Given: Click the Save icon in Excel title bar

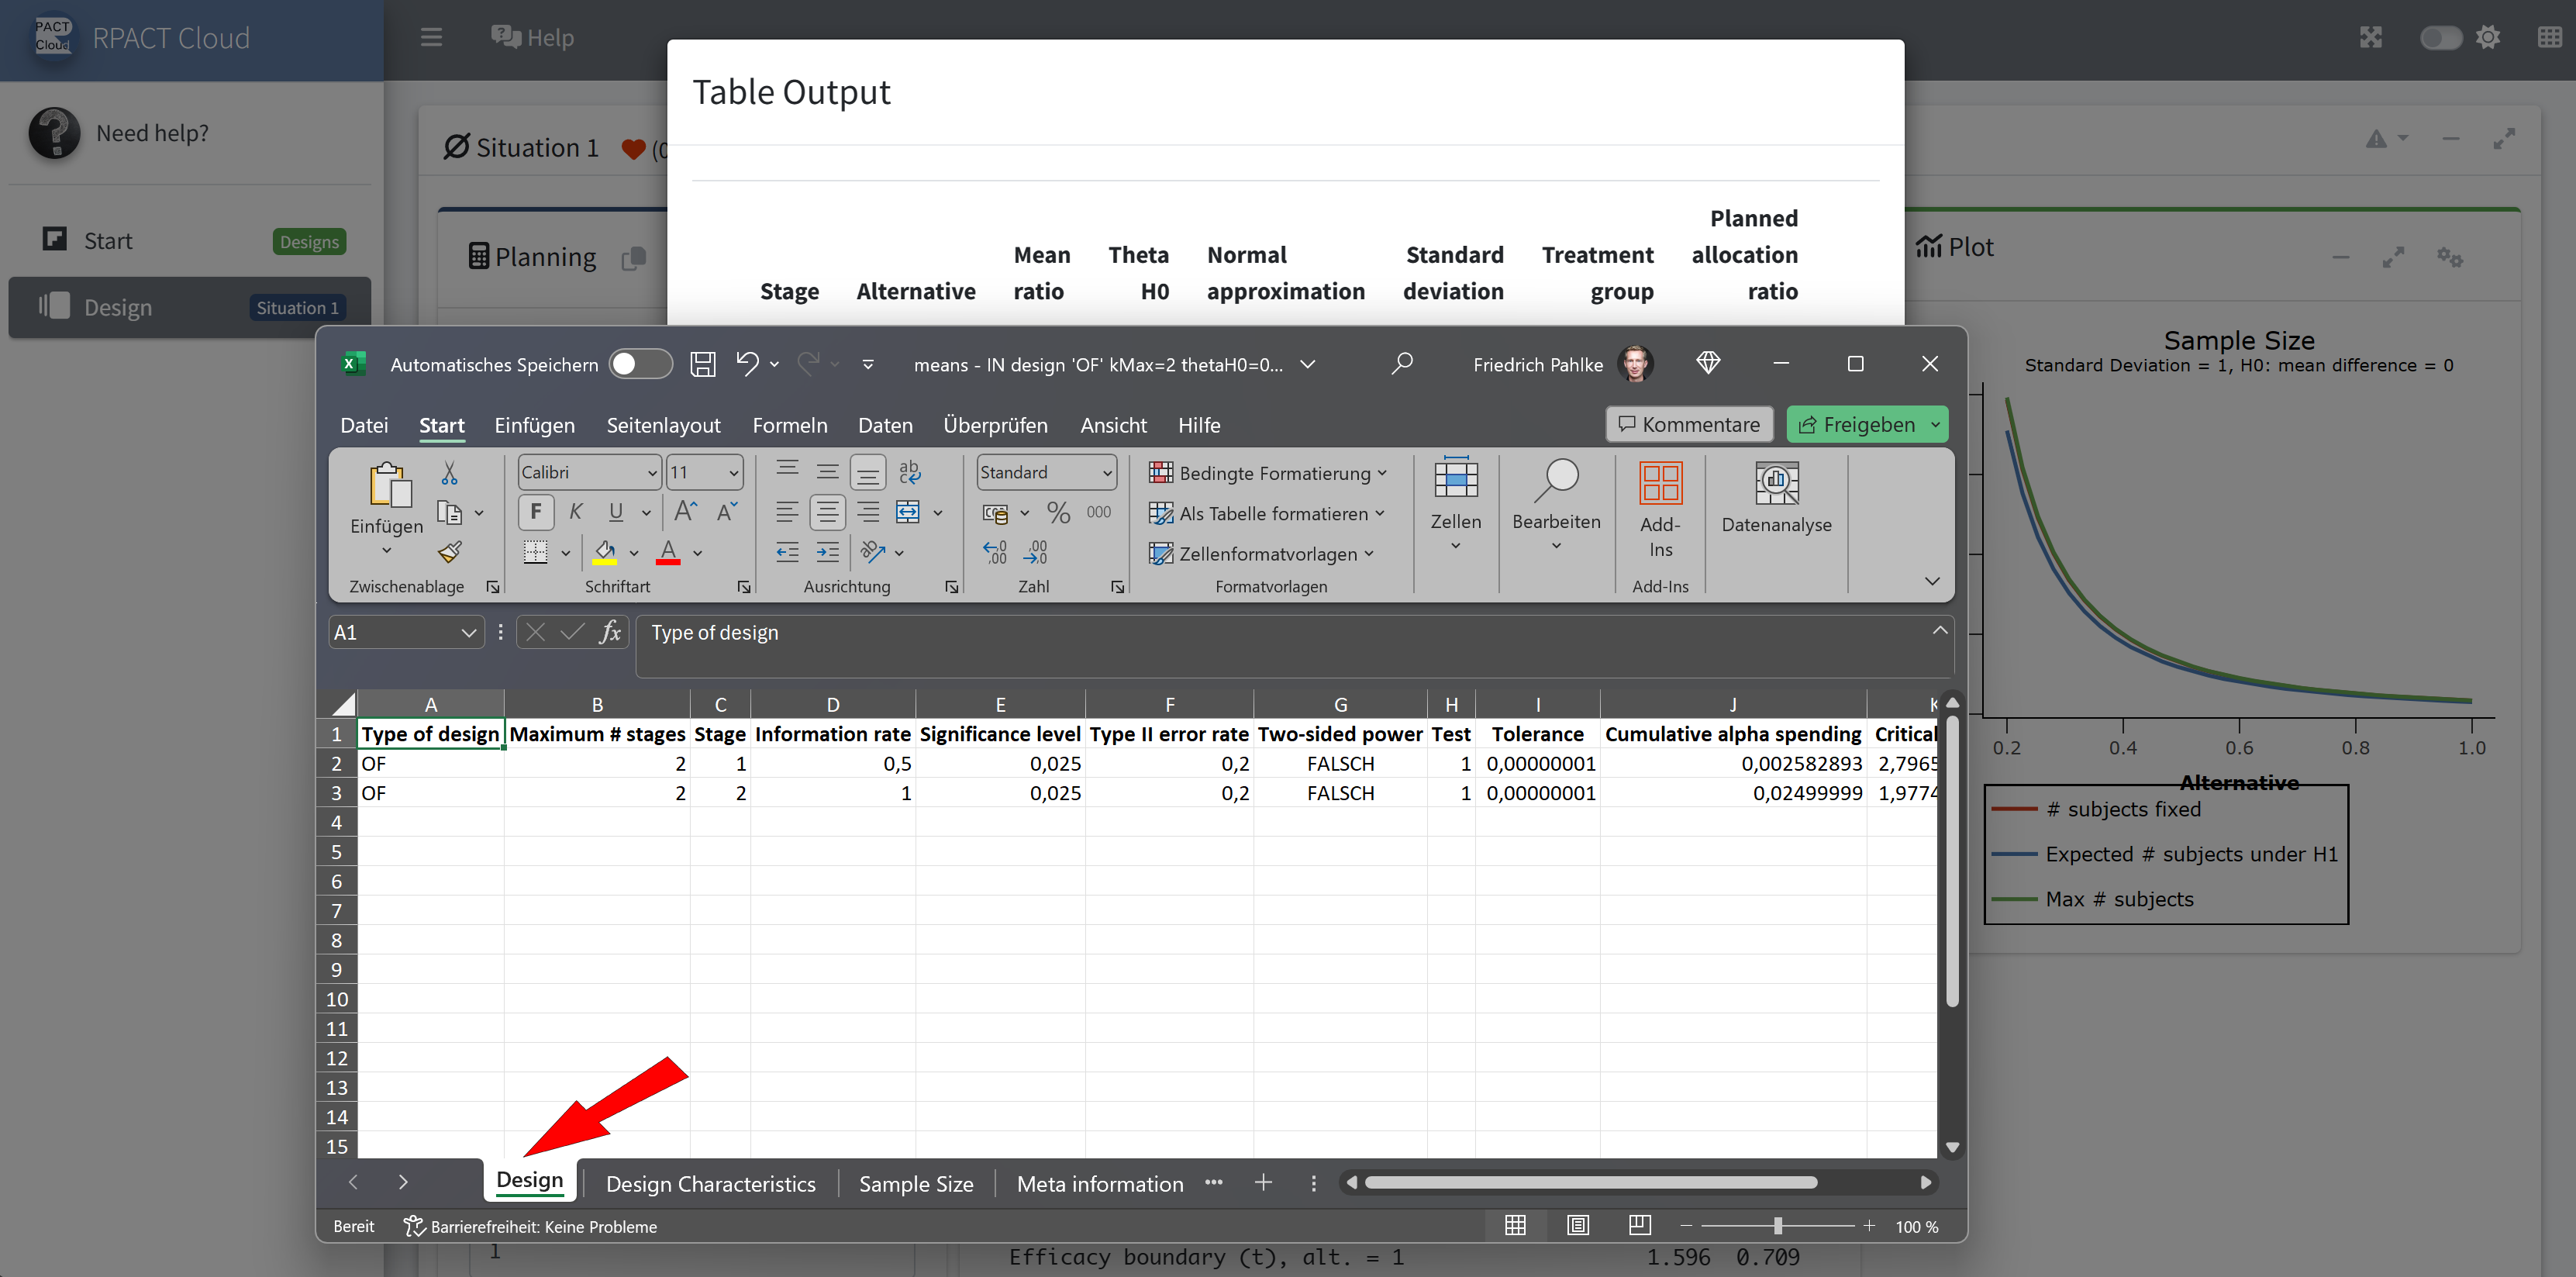Looking at the screenshot, I should [703, 364].
